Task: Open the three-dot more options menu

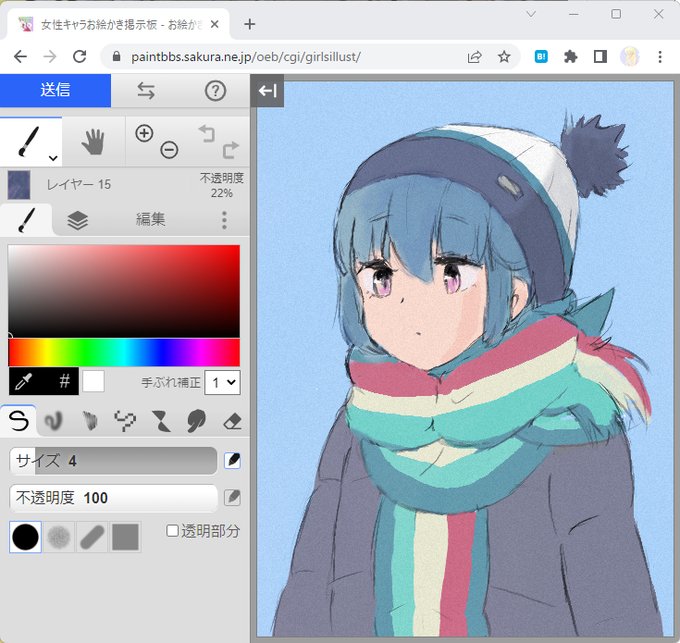Action: 224,220
